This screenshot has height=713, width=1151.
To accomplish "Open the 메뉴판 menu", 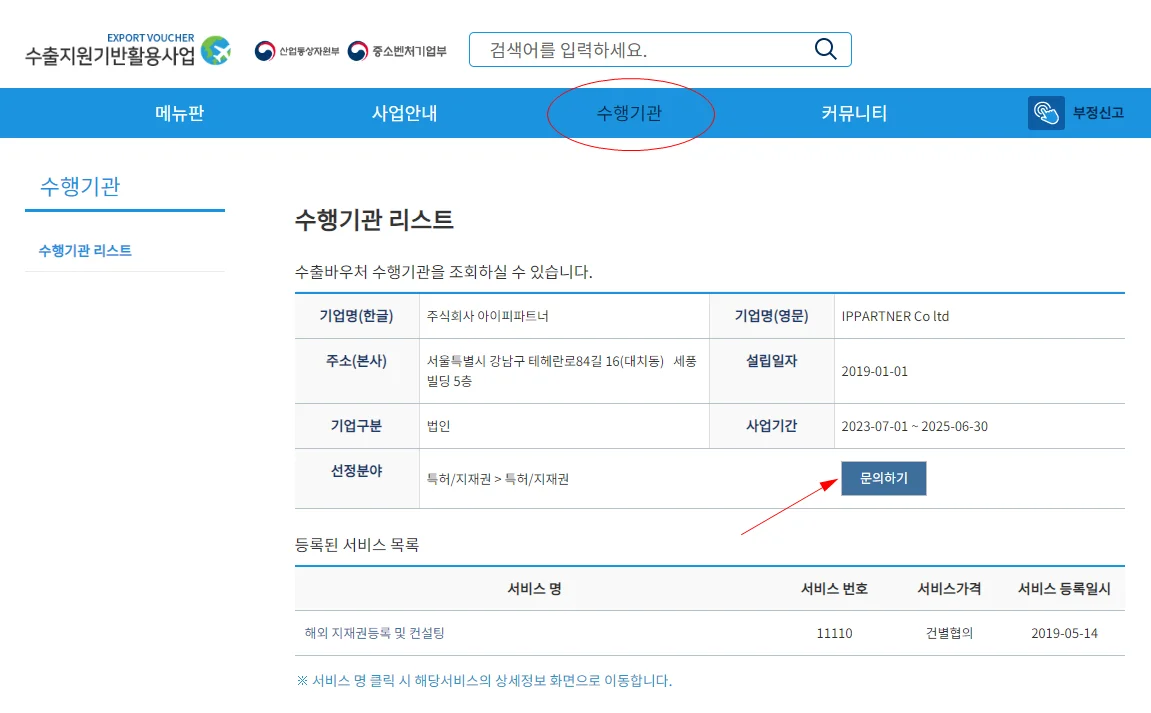I will (179, 113).
